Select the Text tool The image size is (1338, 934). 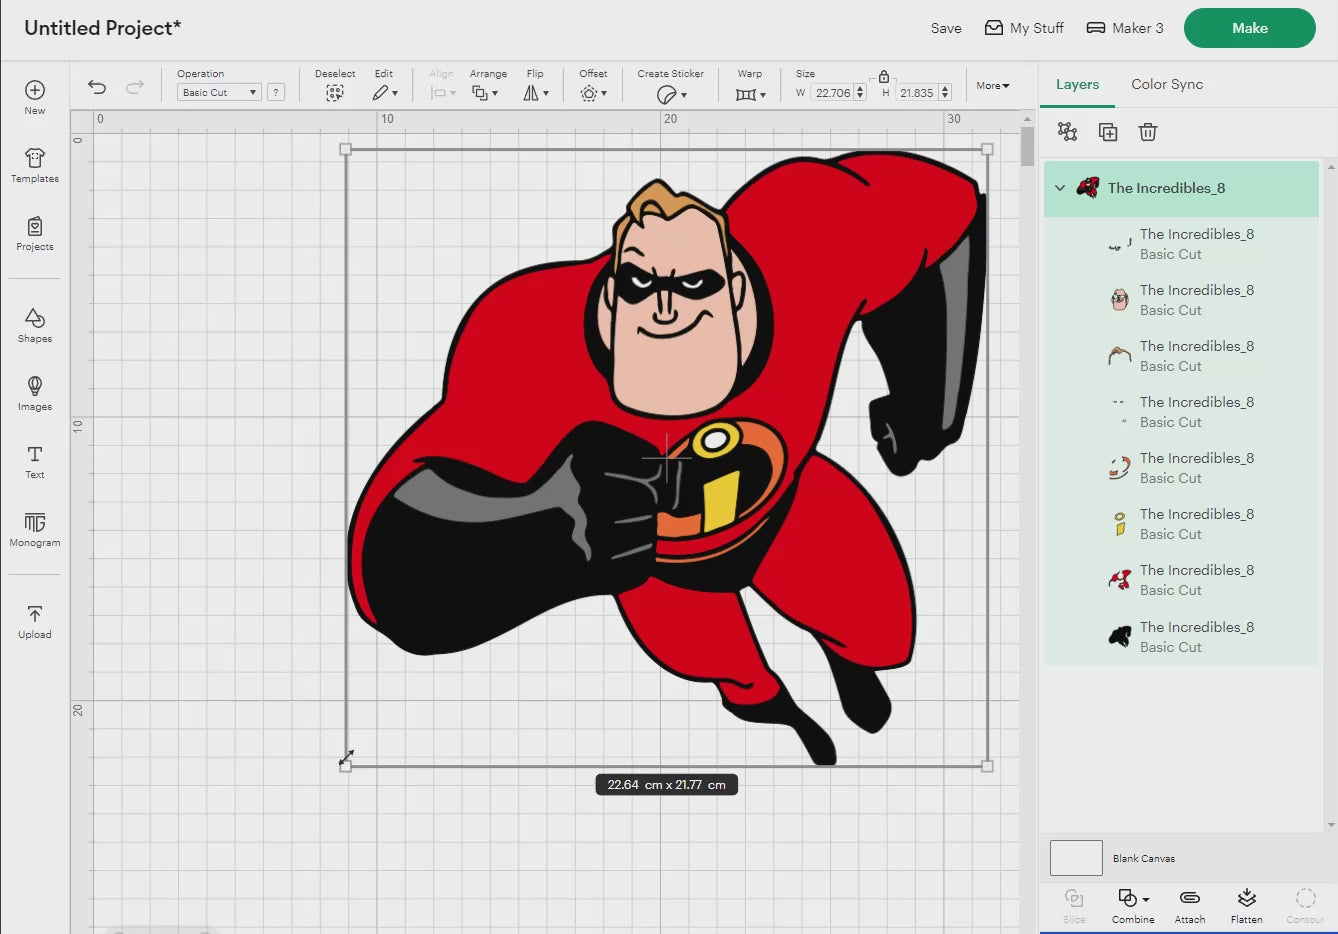click(35, 461)
